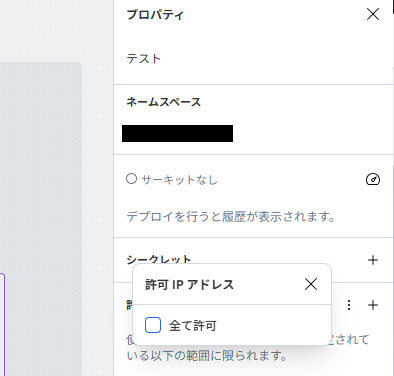Click the デプロイを行うと履歴が表示されます message
The height and width of the screenshot is (376, 394).
click(x=231, y=217)
